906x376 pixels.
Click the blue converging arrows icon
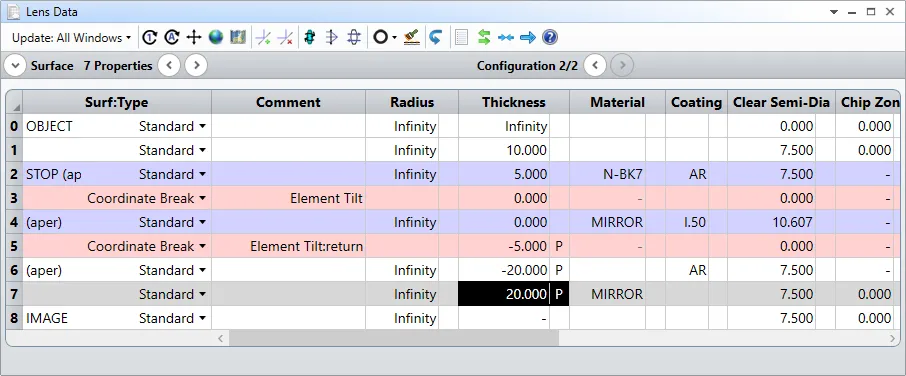point(506,38)
